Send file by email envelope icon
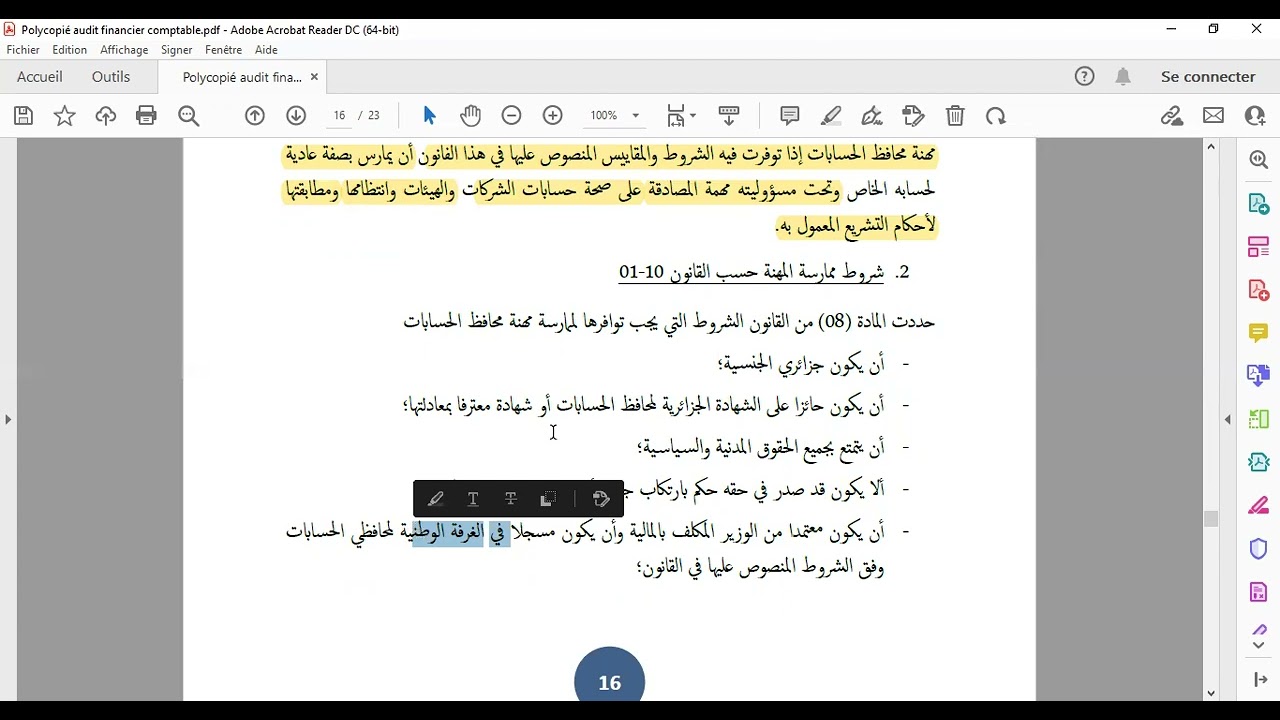 pyautogui.click(x=1213, y=116)
